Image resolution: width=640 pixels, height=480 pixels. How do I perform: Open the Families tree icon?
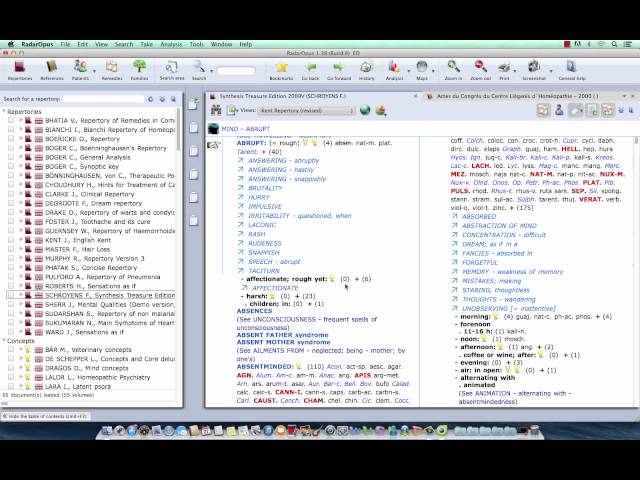(139, 67)
